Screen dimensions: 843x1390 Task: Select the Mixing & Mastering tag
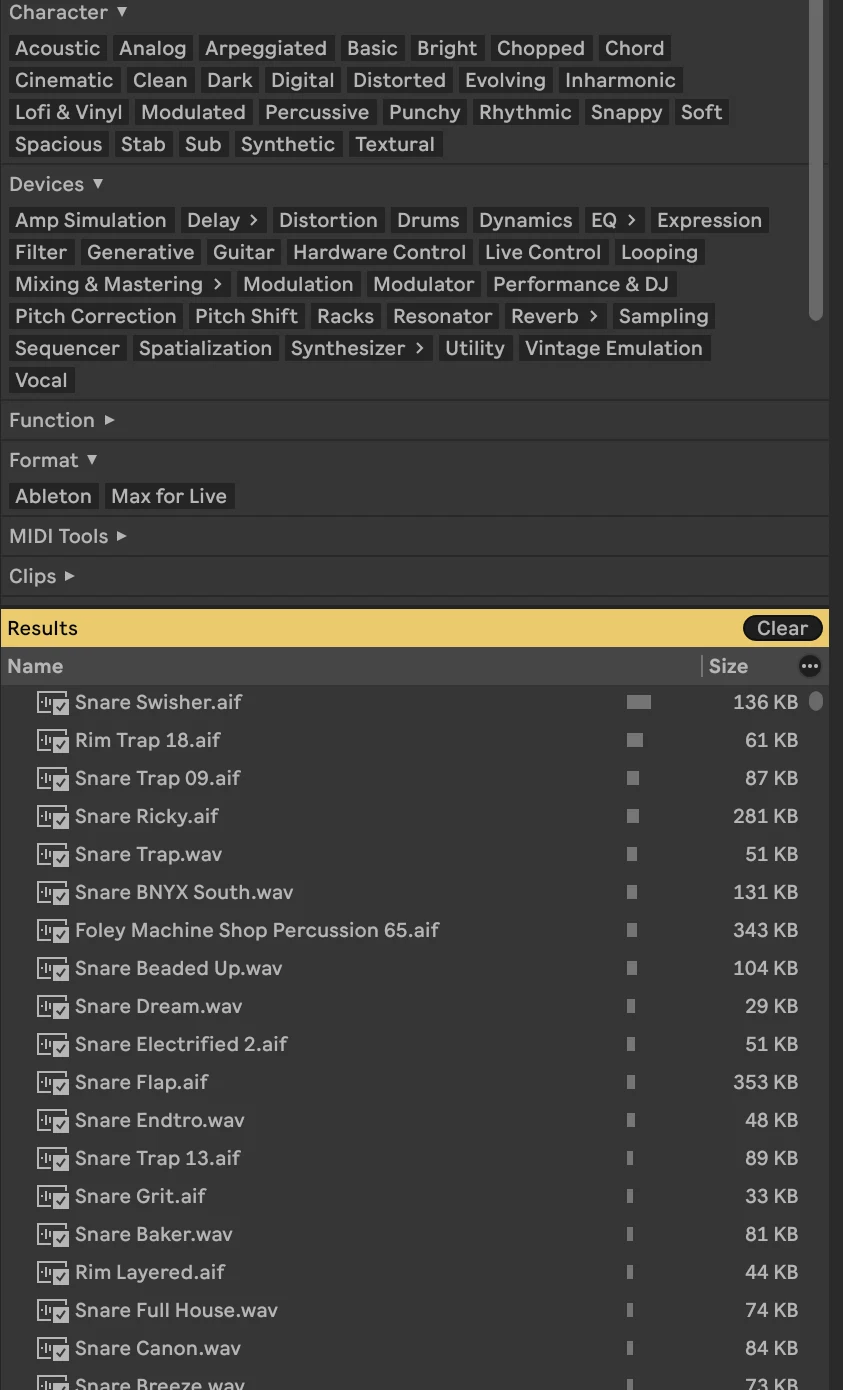click(x=119, y=284)
